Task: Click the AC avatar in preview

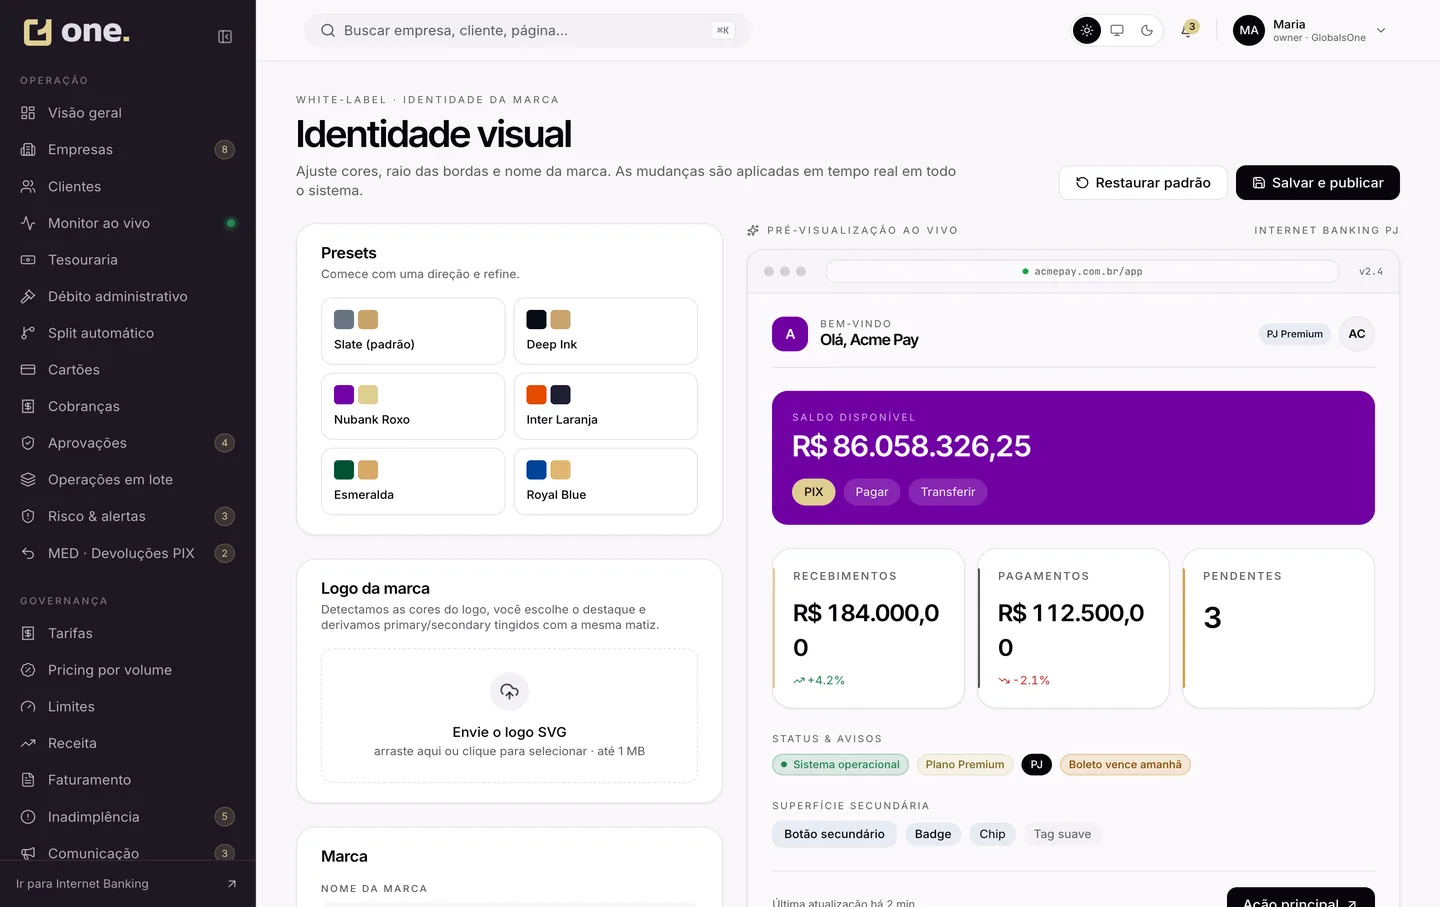Action: coord(1357,334)
